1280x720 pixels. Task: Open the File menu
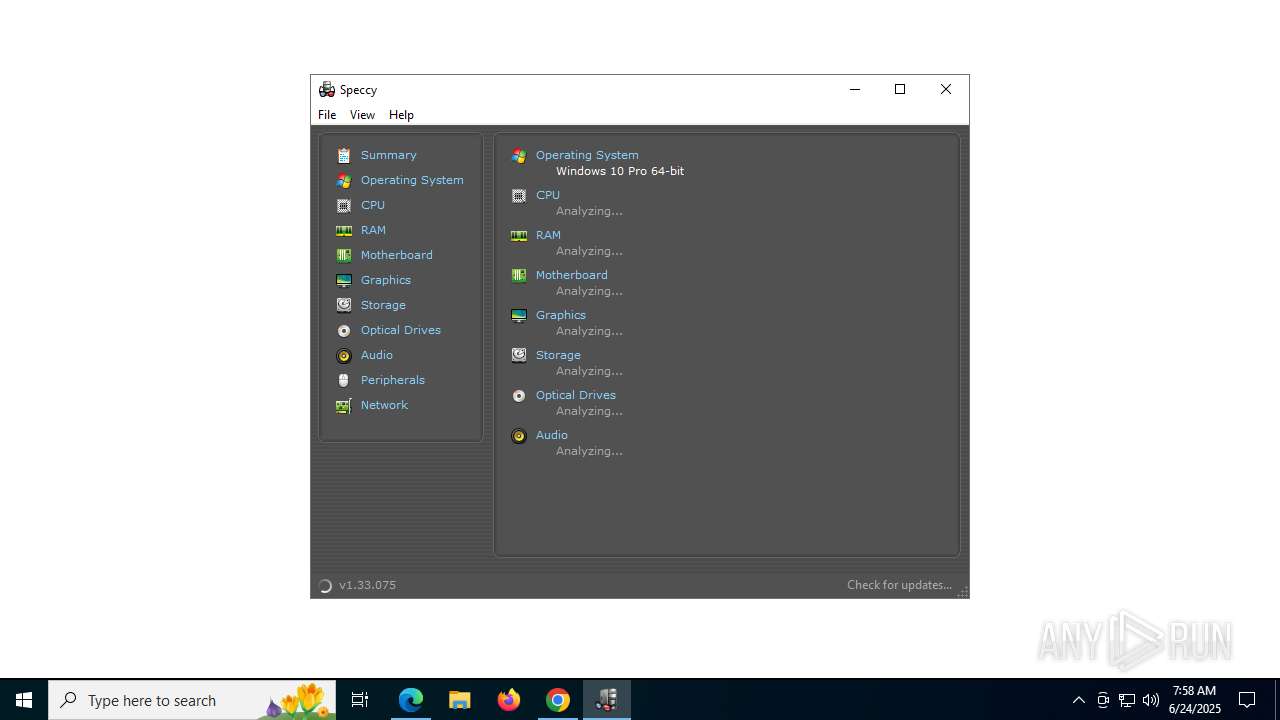(x=327, y=115)
